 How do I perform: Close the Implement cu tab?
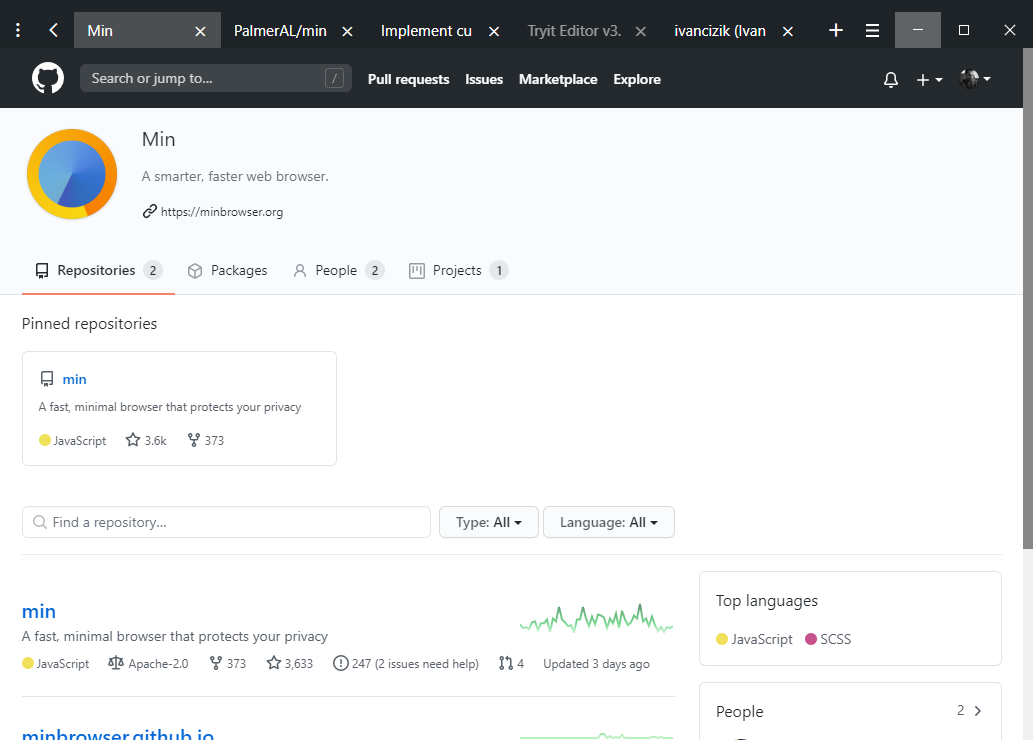[x=494, y=31]
